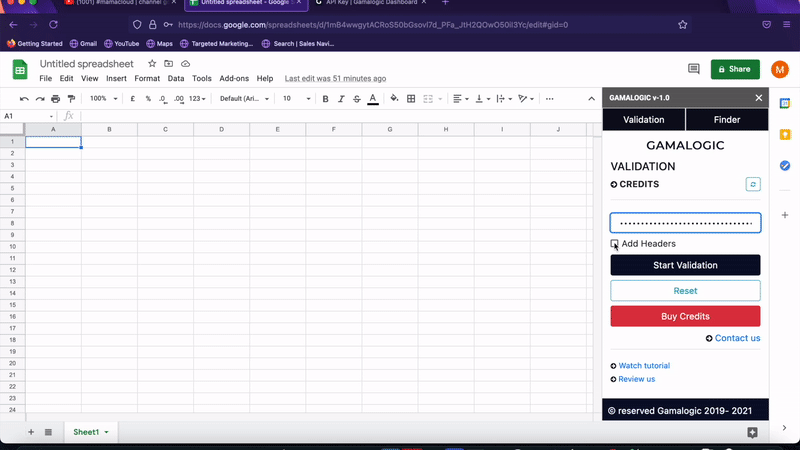Open the File menu
The width and height of the screenshot is (800, 450).
[x=45, y=79]
